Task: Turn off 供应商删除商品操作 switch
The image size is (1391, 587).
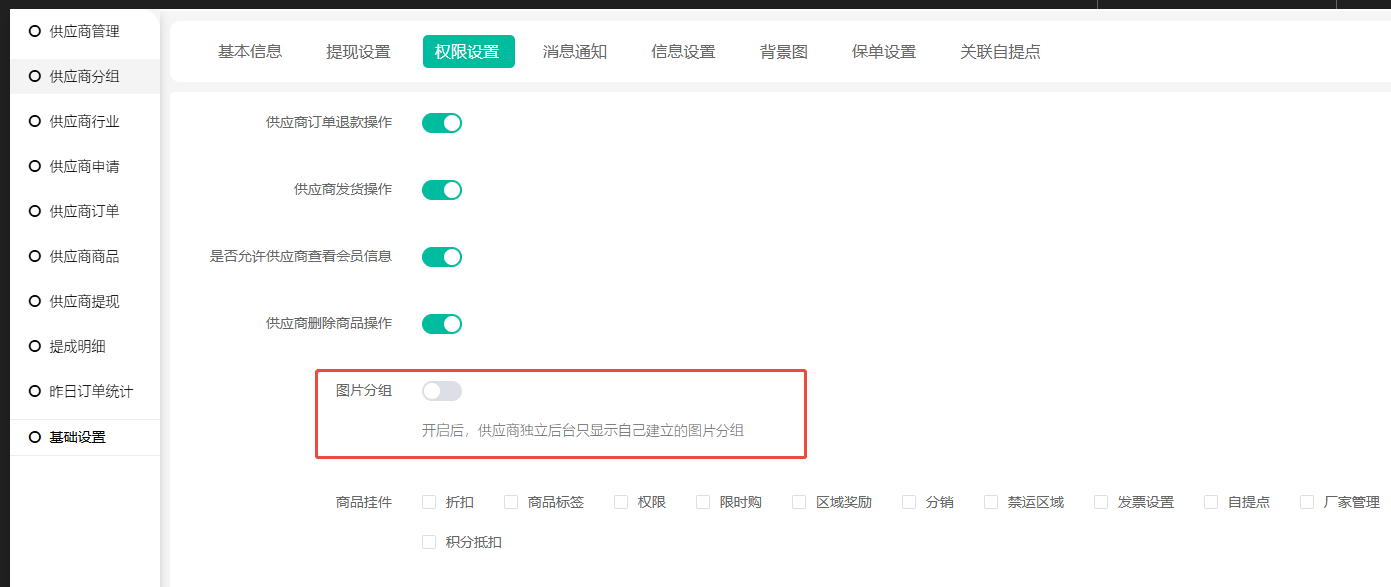Action: coord(441,324)
